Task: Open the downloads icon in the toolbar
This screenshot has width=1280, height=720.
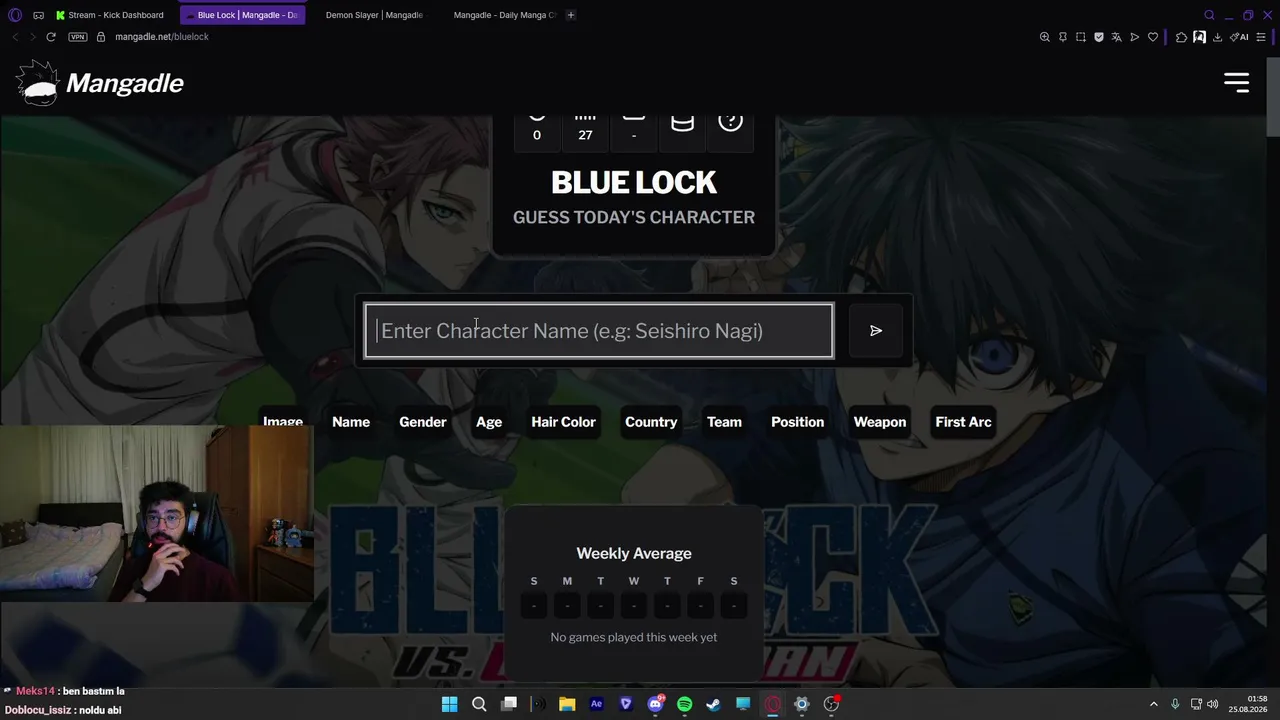Action: pos(1217,37)
